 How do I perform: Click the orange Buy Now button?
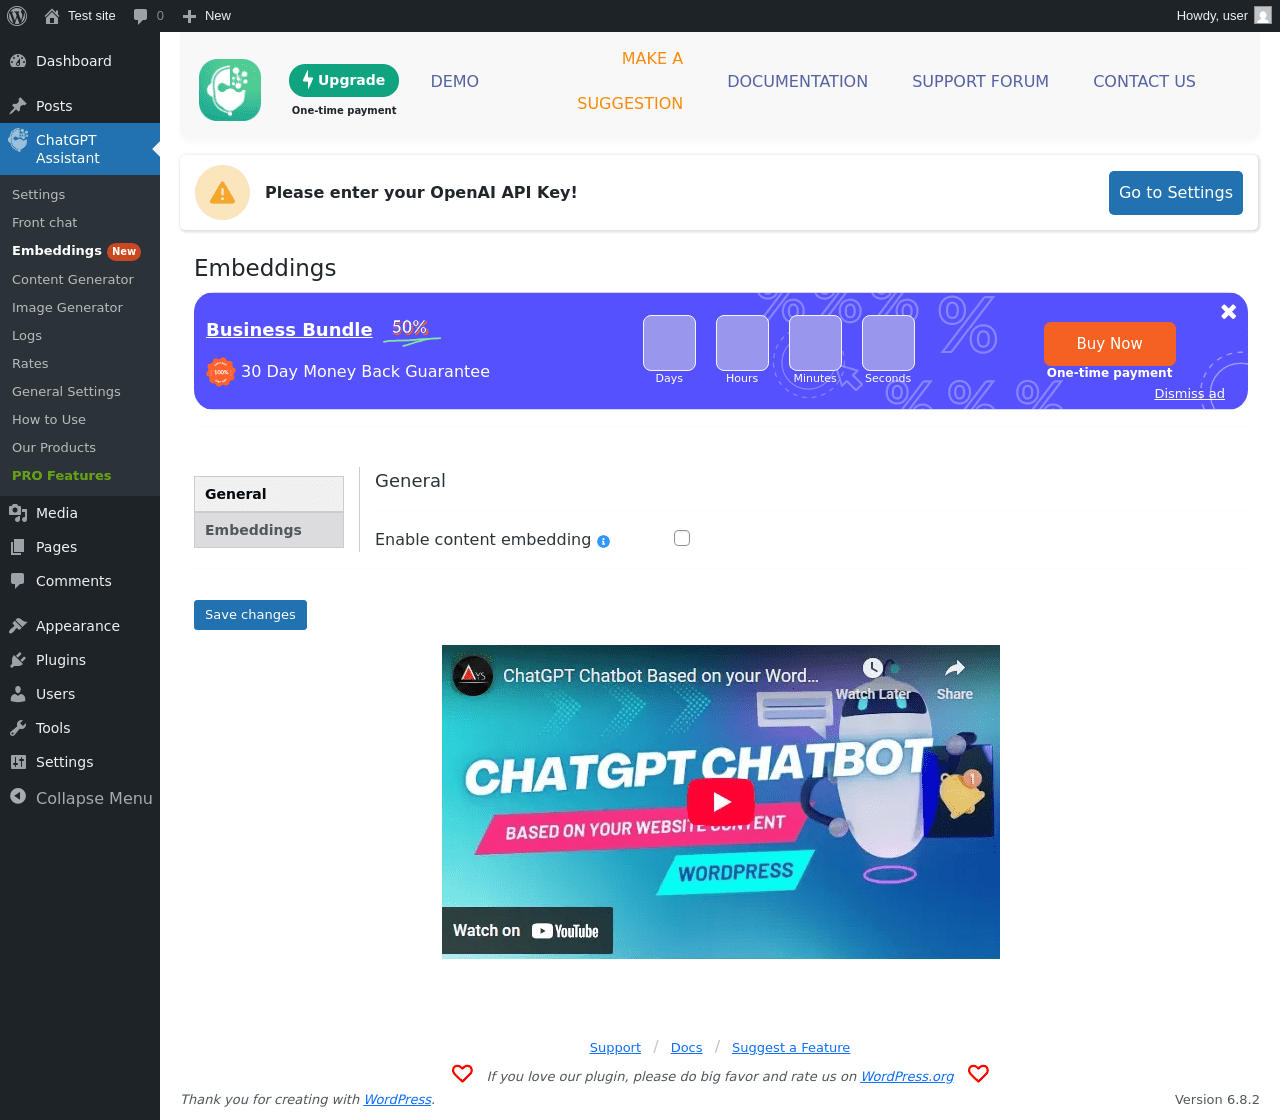pyautogui.click(x=1110, y=343)
